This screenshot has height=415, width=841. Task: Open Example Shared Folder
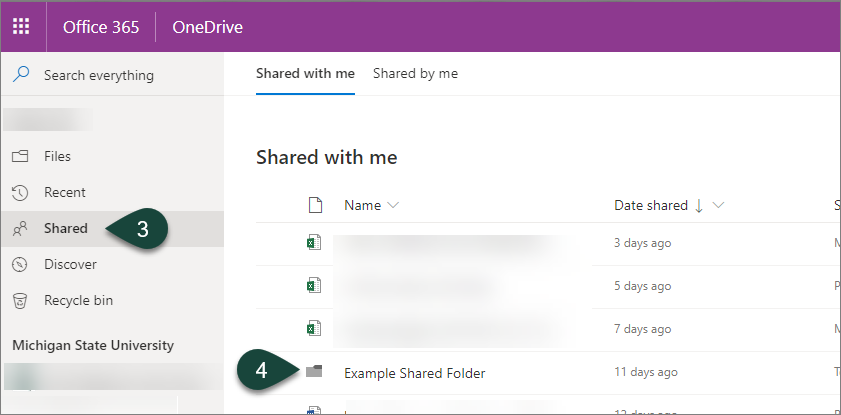tap(415, 373)
